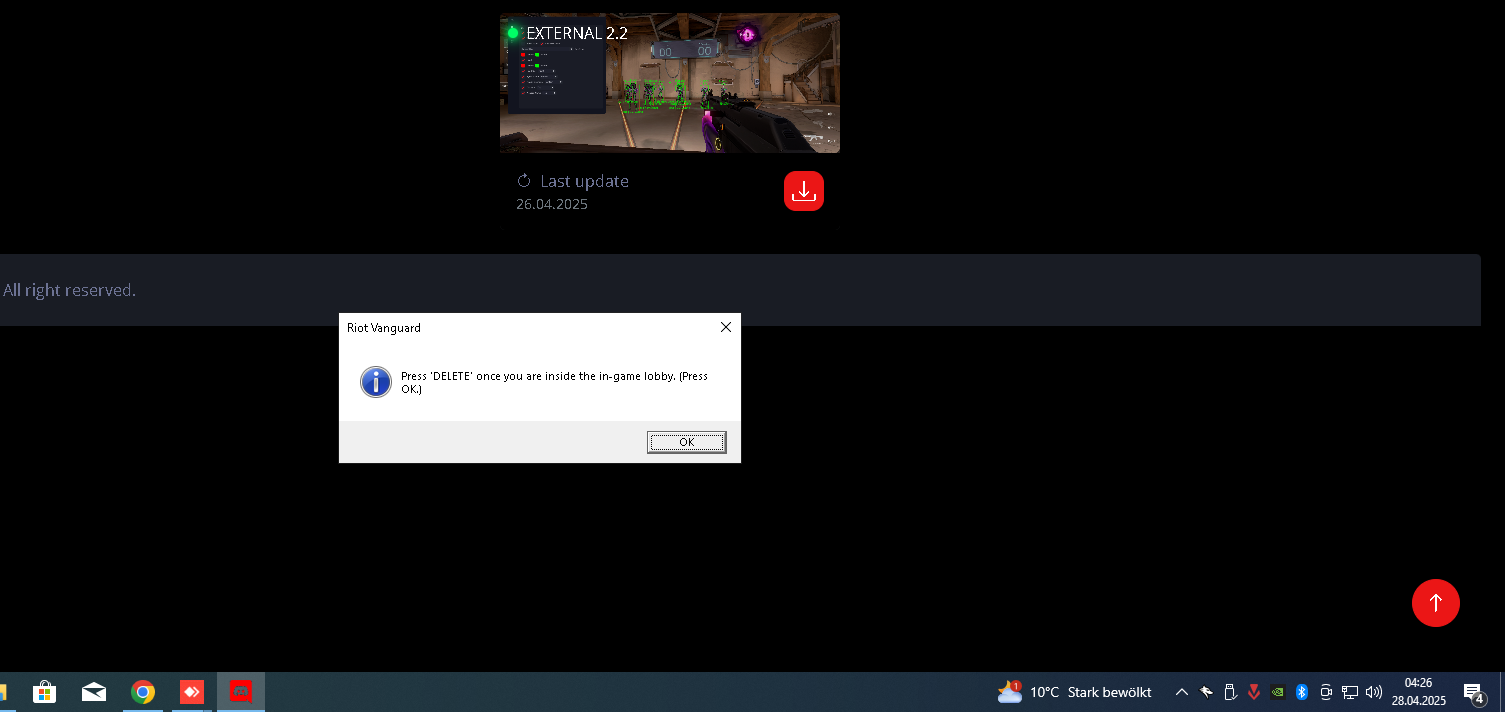Viewport: 1505px width, 712px height.
Task: Open the Mail app from the taskbar
Action: coord(94,692)
